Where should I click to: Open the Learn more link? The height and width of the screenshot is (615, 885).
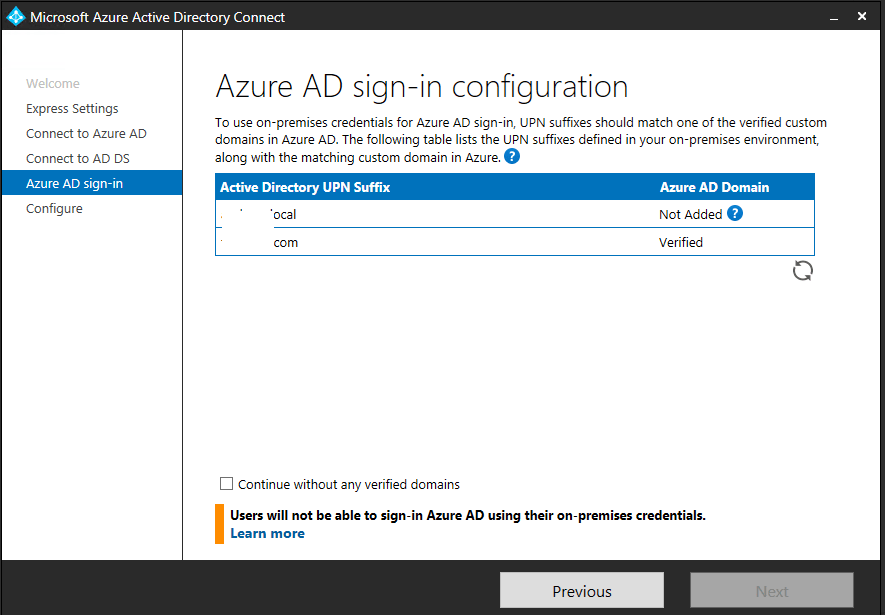click(268, 533)
